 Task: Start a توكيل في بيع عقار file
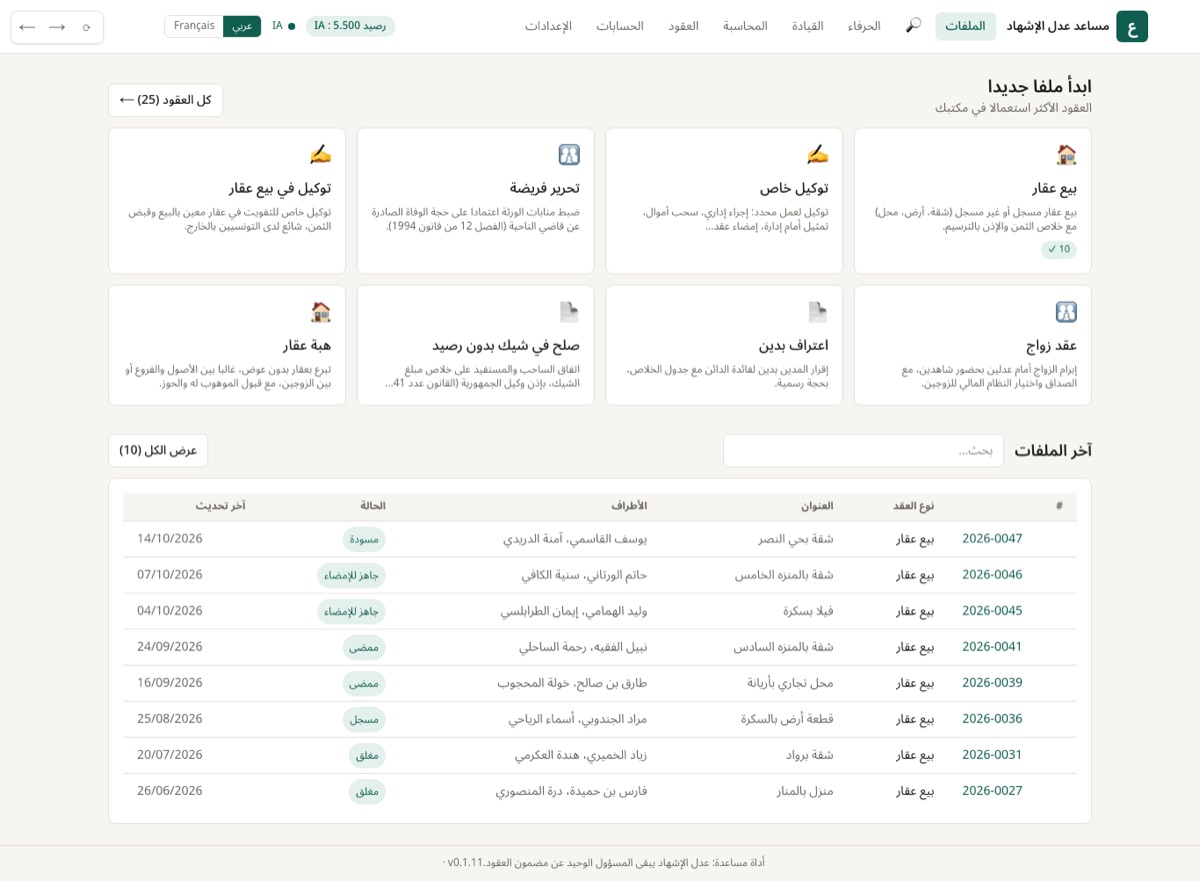point(227,201)
